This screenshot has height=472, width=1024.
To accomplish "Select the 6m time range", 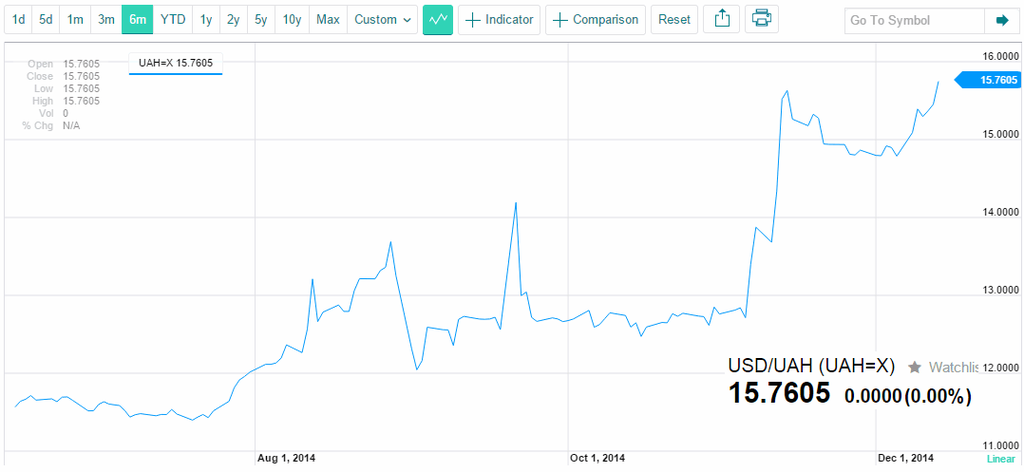I will 137,20.
